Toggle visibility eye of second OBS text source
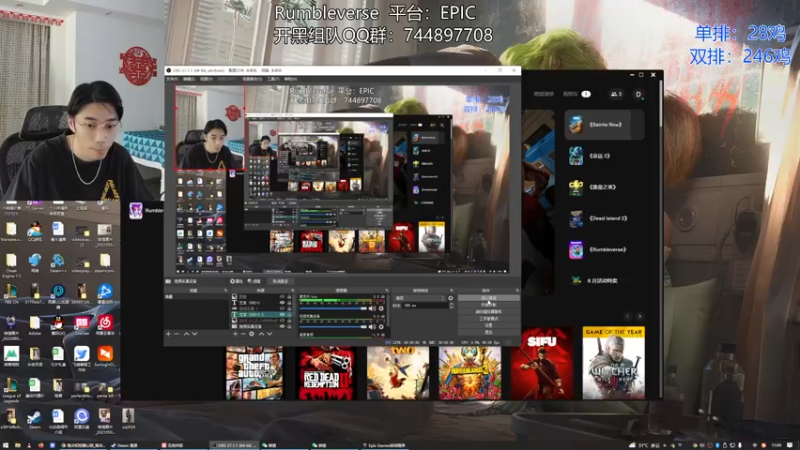Screen dimensions: 800x450 [x=282, y=303]
